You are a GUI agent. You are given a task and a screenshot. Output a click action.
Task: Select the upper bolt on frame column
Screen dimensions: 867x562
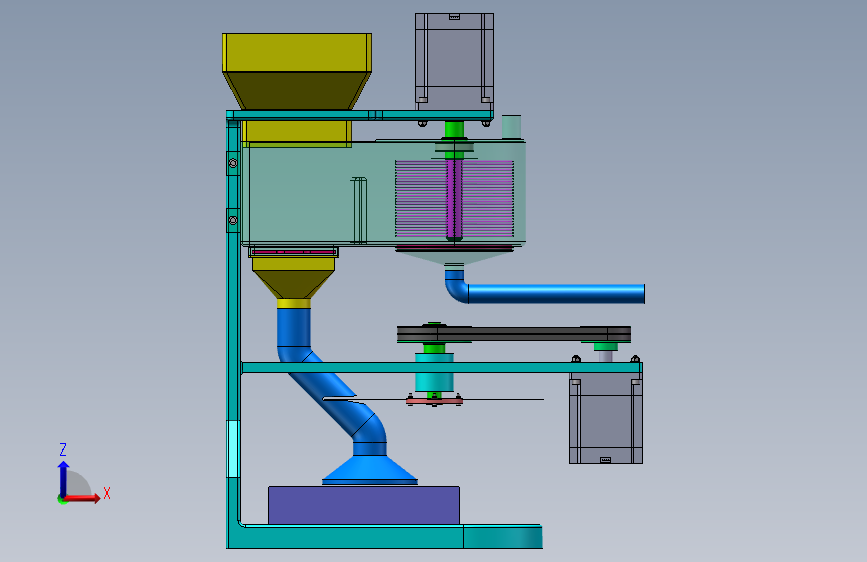(x=233, y=163)
